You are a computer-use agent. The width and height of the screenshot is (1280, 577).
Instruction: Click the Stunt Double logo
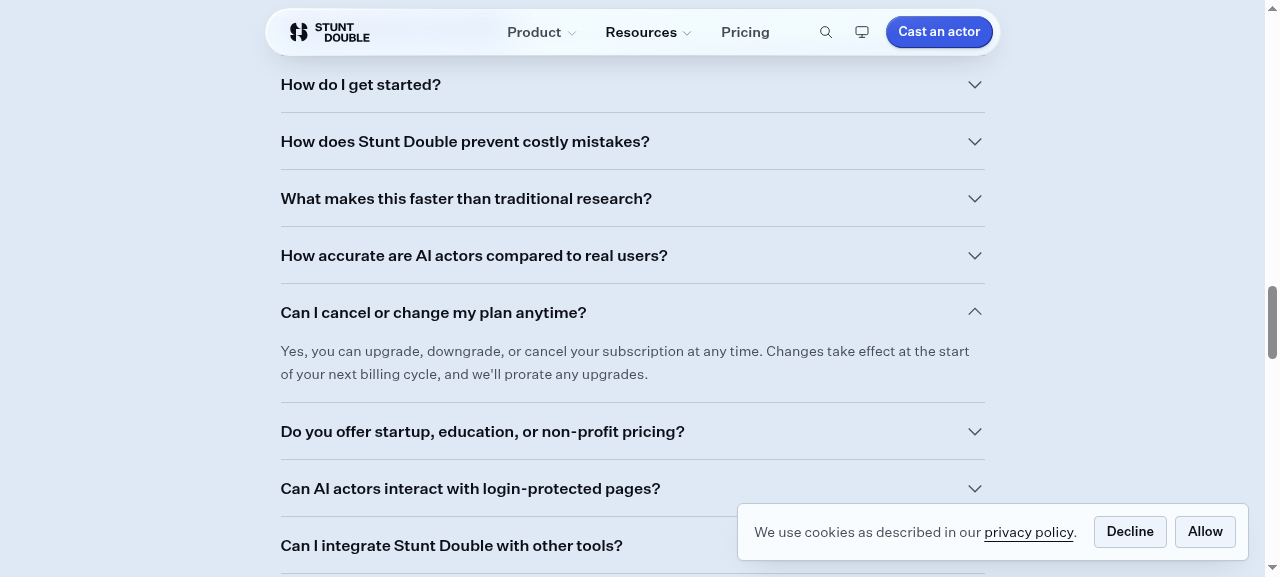coord(329,32)
